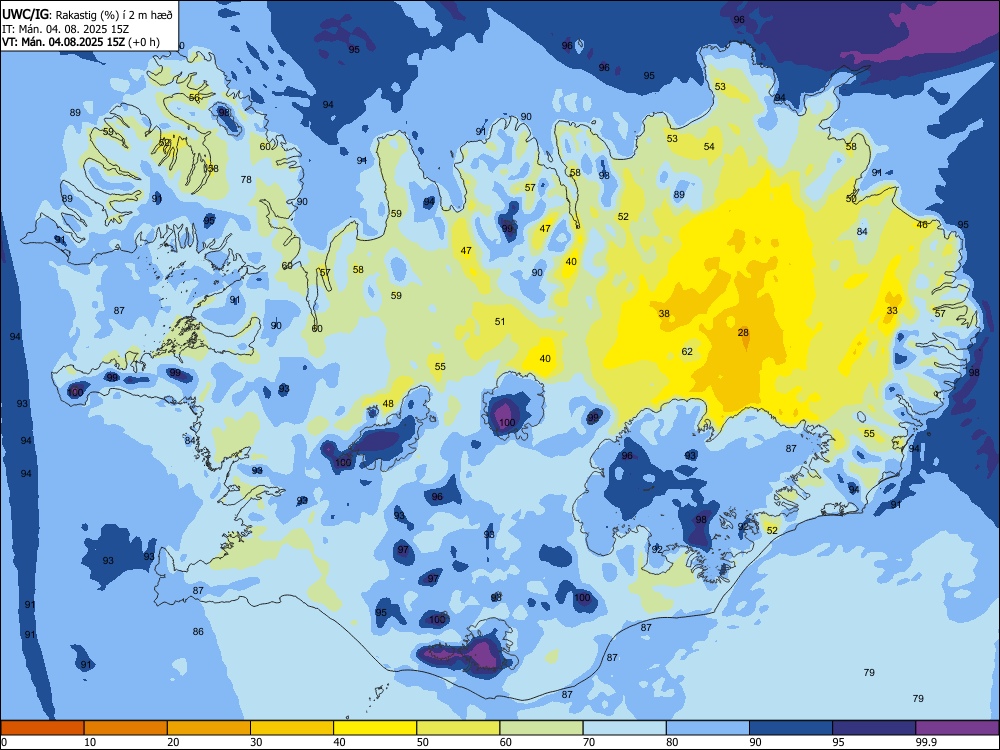The width and height of the screenshot is (1000, 750).
Task: Click the 'IT: Mán. 04. 08. 2025 15Z' line
Action: coord(66,29)
